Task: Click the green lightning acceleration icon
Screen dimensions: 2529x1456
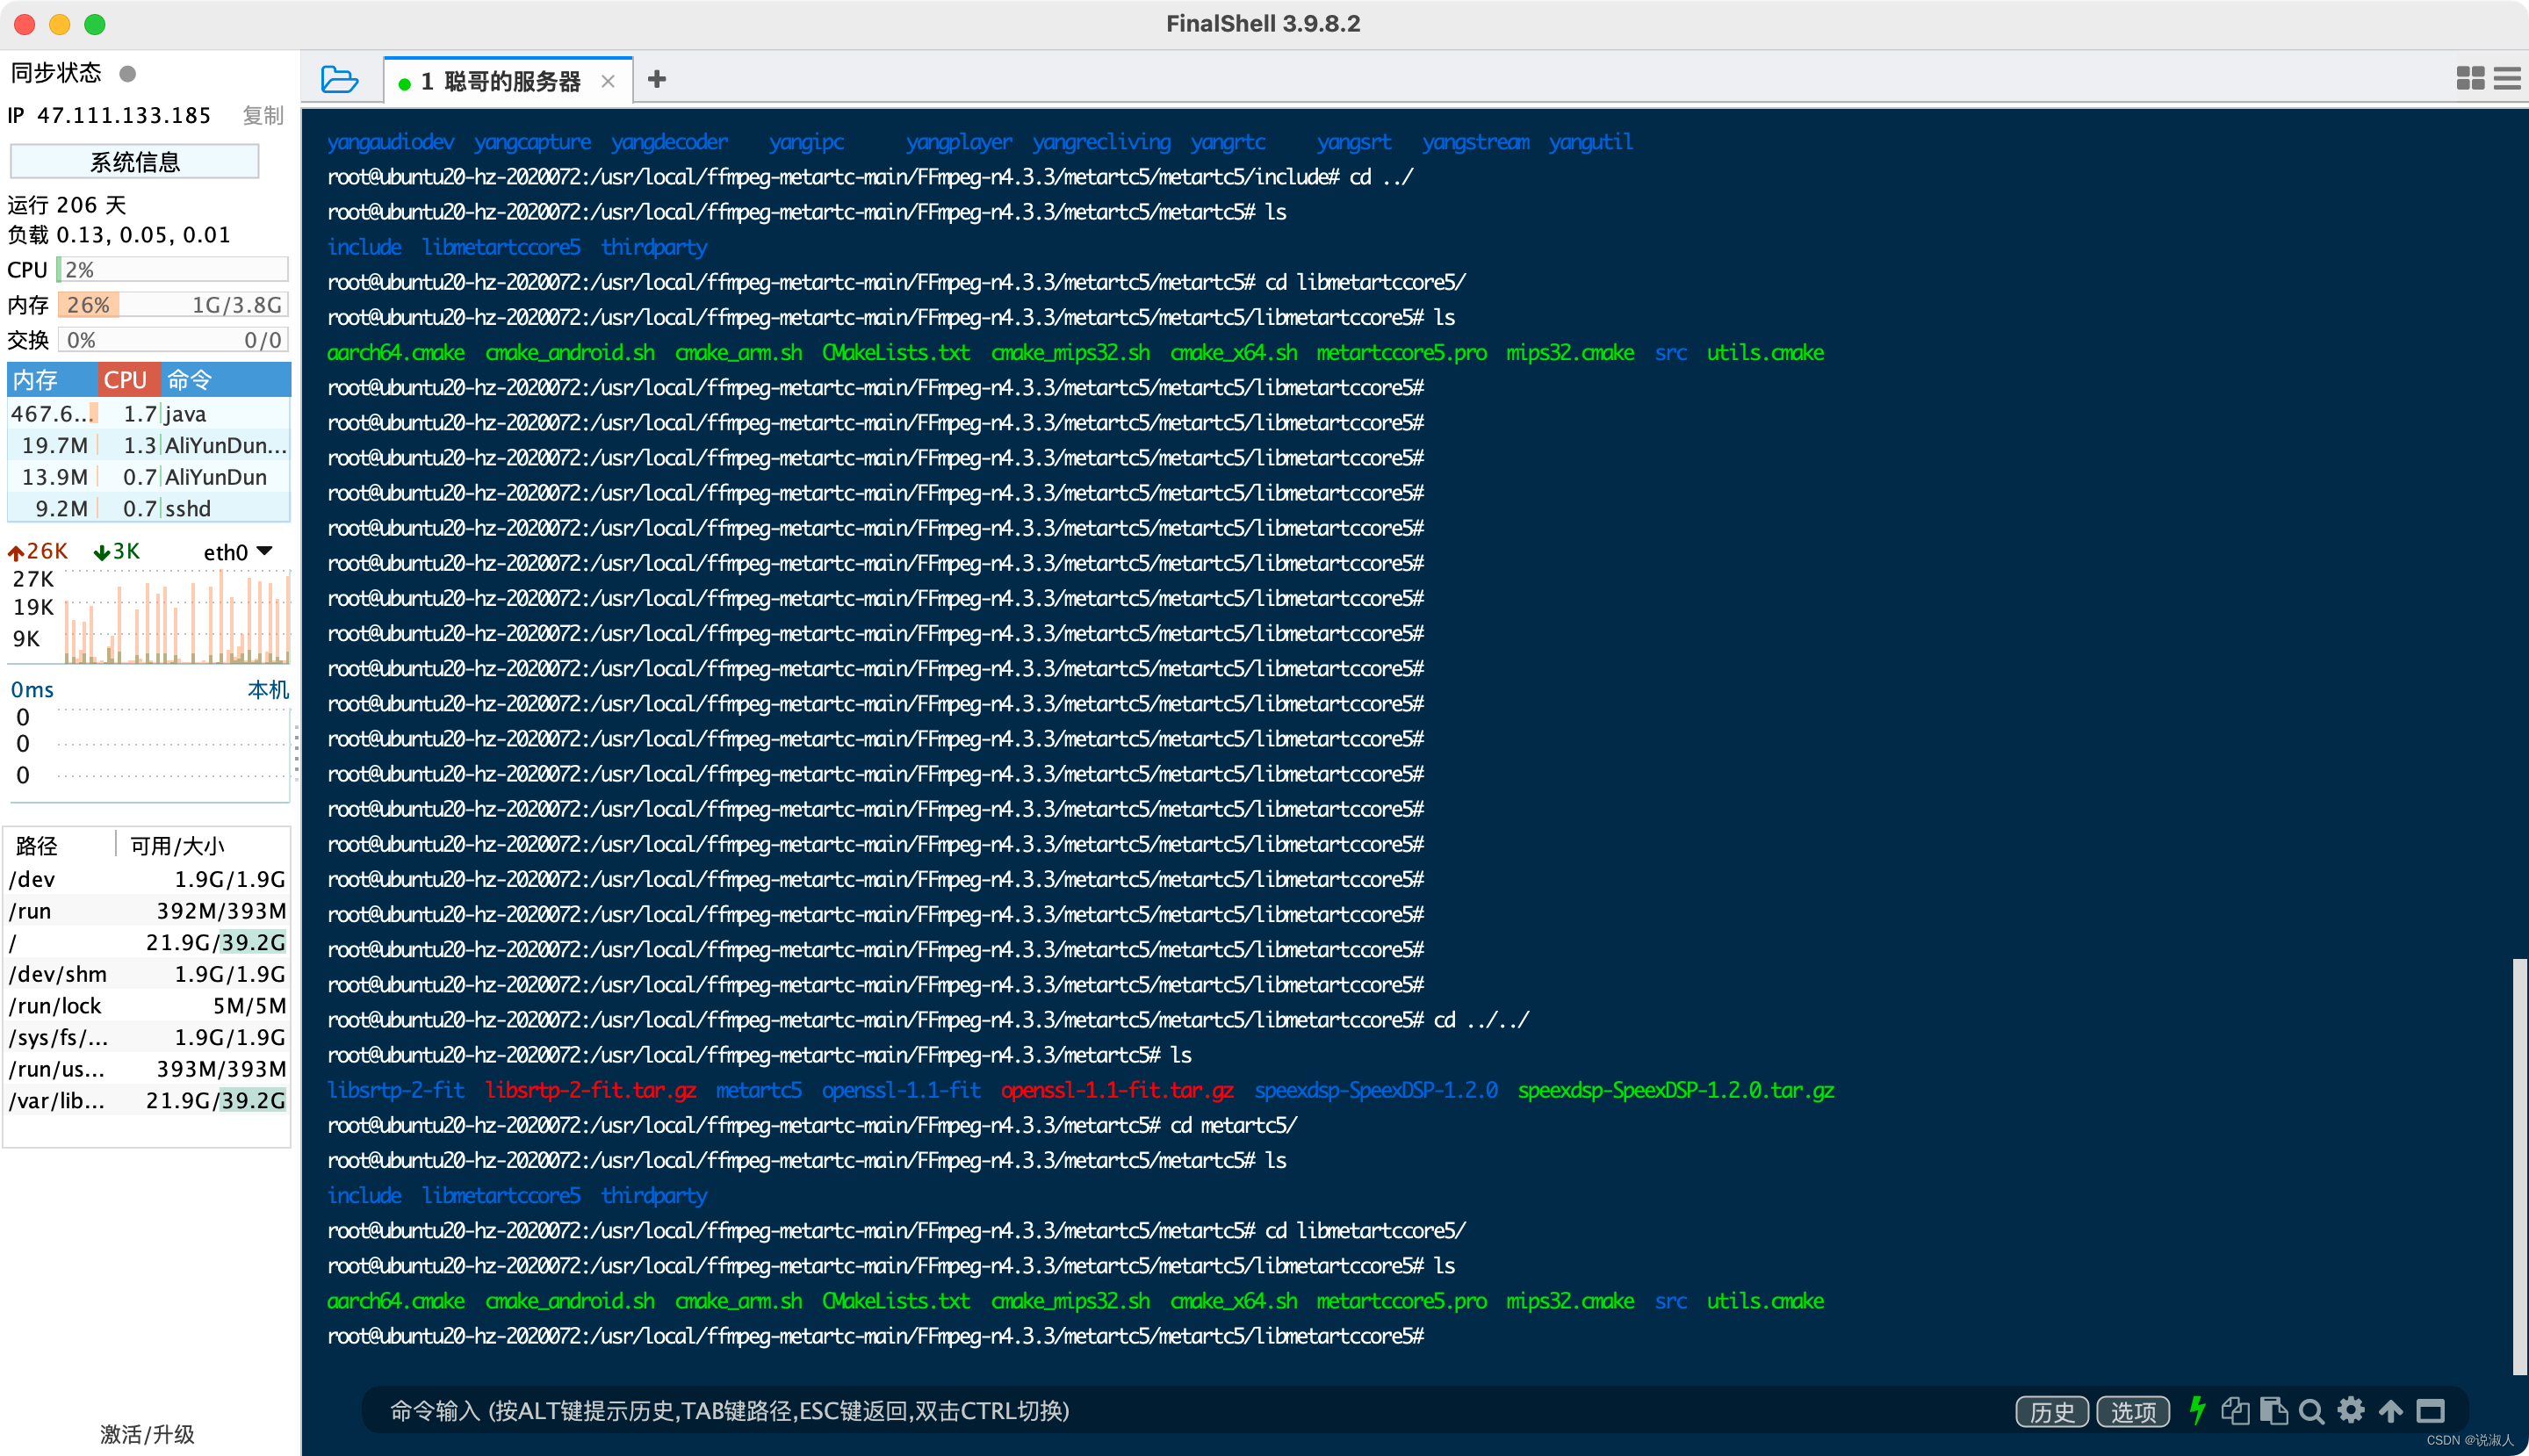Action: click(x=2196, y=1411)
